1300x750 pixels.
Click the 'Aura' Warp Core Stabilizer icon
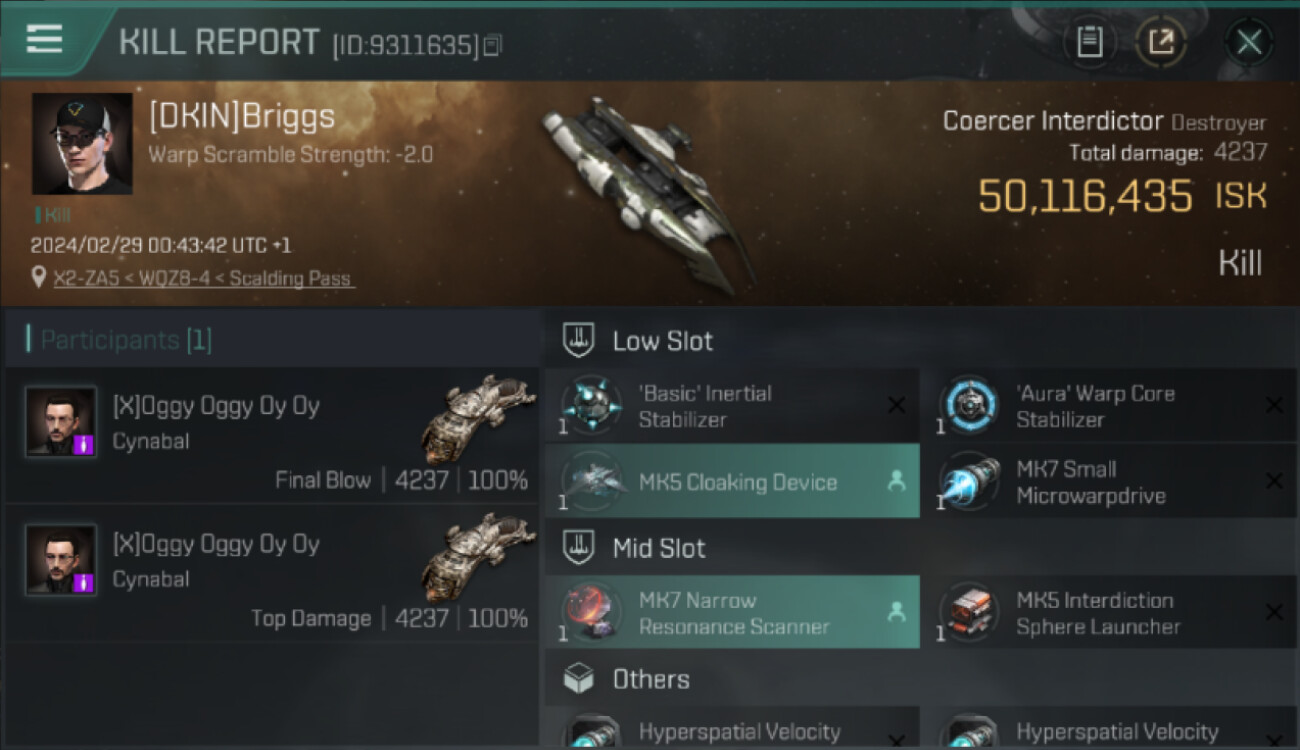(x=969, y=406)
